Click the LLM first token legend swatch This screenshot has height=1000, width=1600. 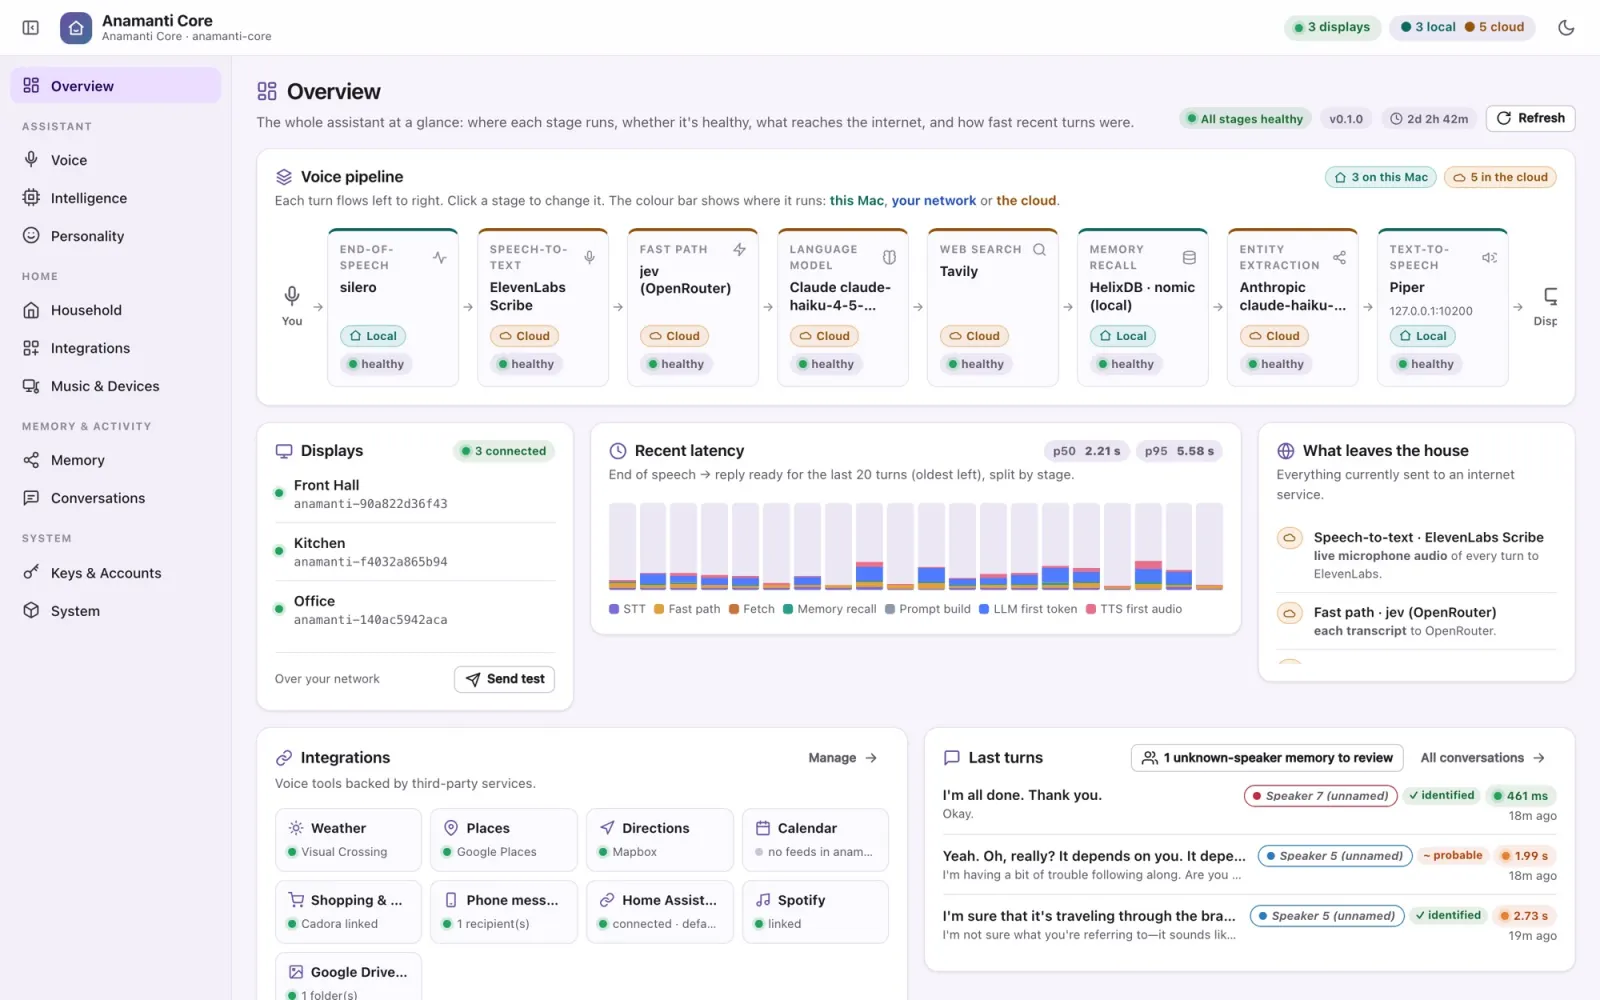pyautogui.click(x=984, y=609)
